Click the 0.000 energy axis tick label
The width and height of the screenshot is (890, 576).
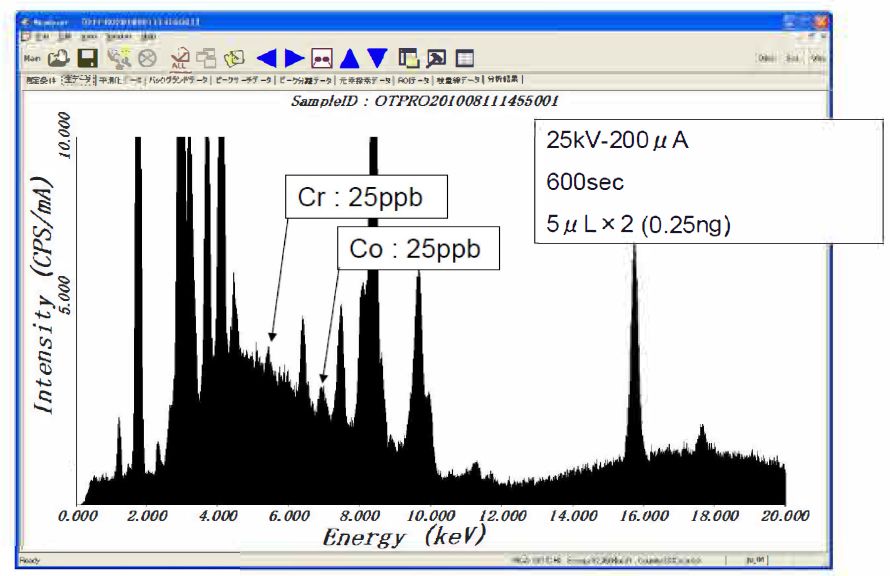78,516
